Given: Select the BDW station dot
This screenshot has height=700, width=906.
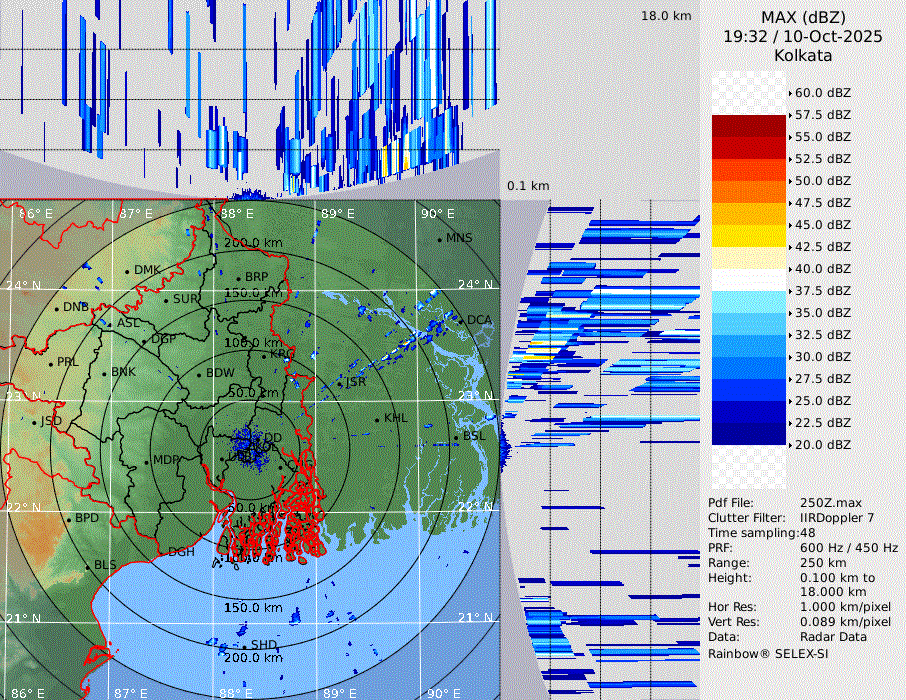Looking at the screenshot, I should [x=199, y=374].
